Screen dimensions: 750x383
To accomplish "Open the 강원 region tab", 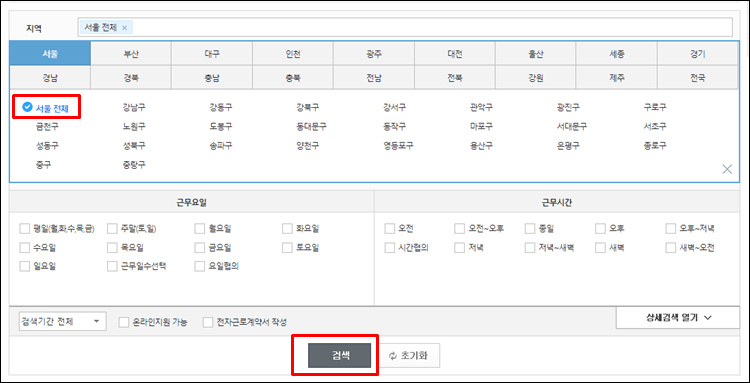I will click(535, 77).
